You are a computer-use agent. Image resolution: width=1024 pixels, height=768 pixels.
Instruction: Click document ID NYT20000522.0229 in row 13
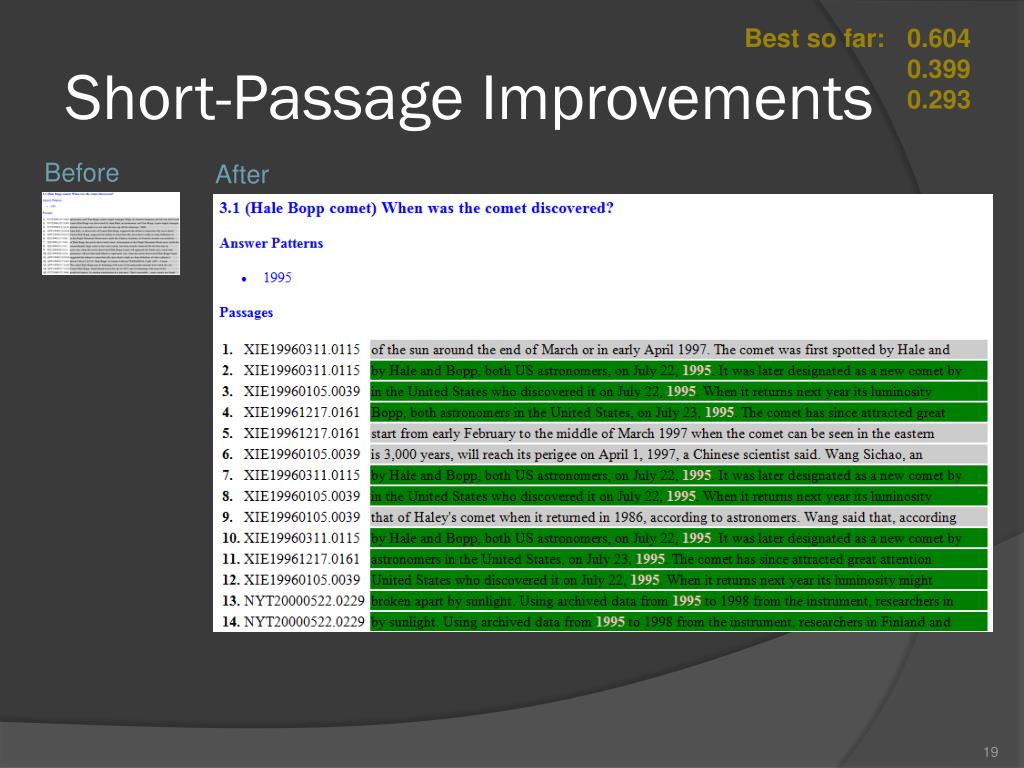click(x=304, y=601)
